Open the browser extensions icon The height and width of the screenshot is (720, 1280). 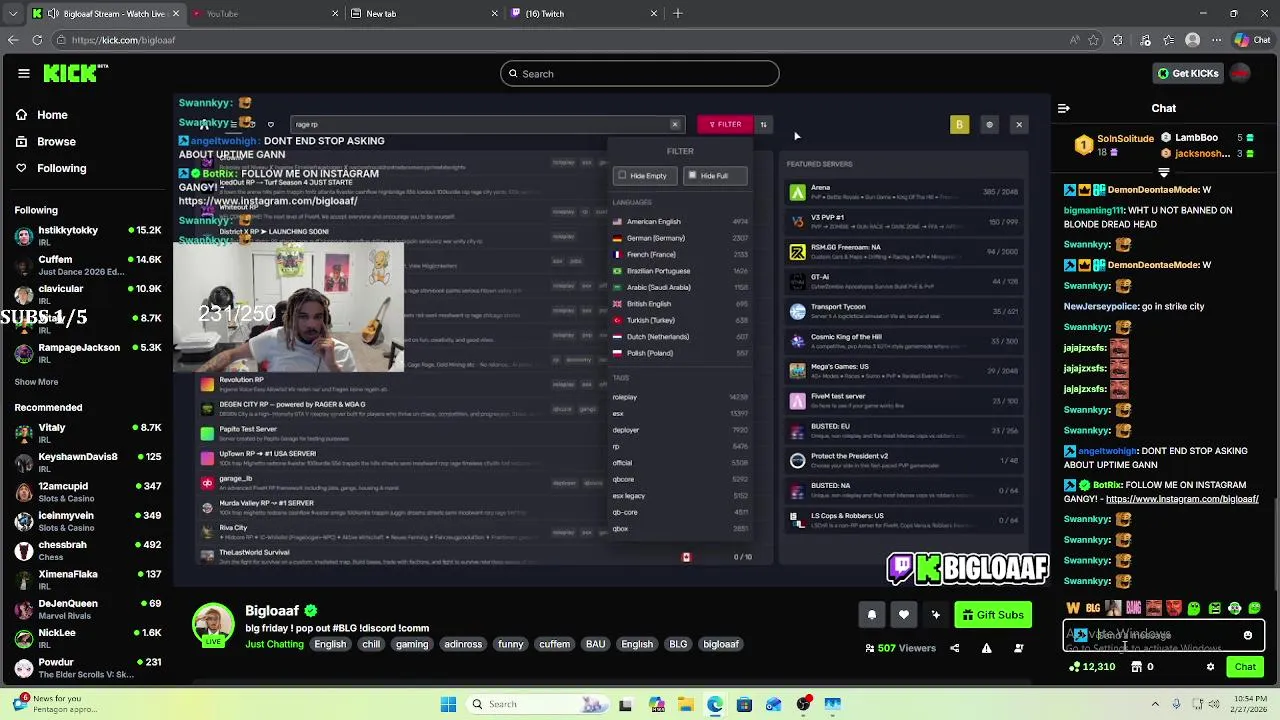1118,40
